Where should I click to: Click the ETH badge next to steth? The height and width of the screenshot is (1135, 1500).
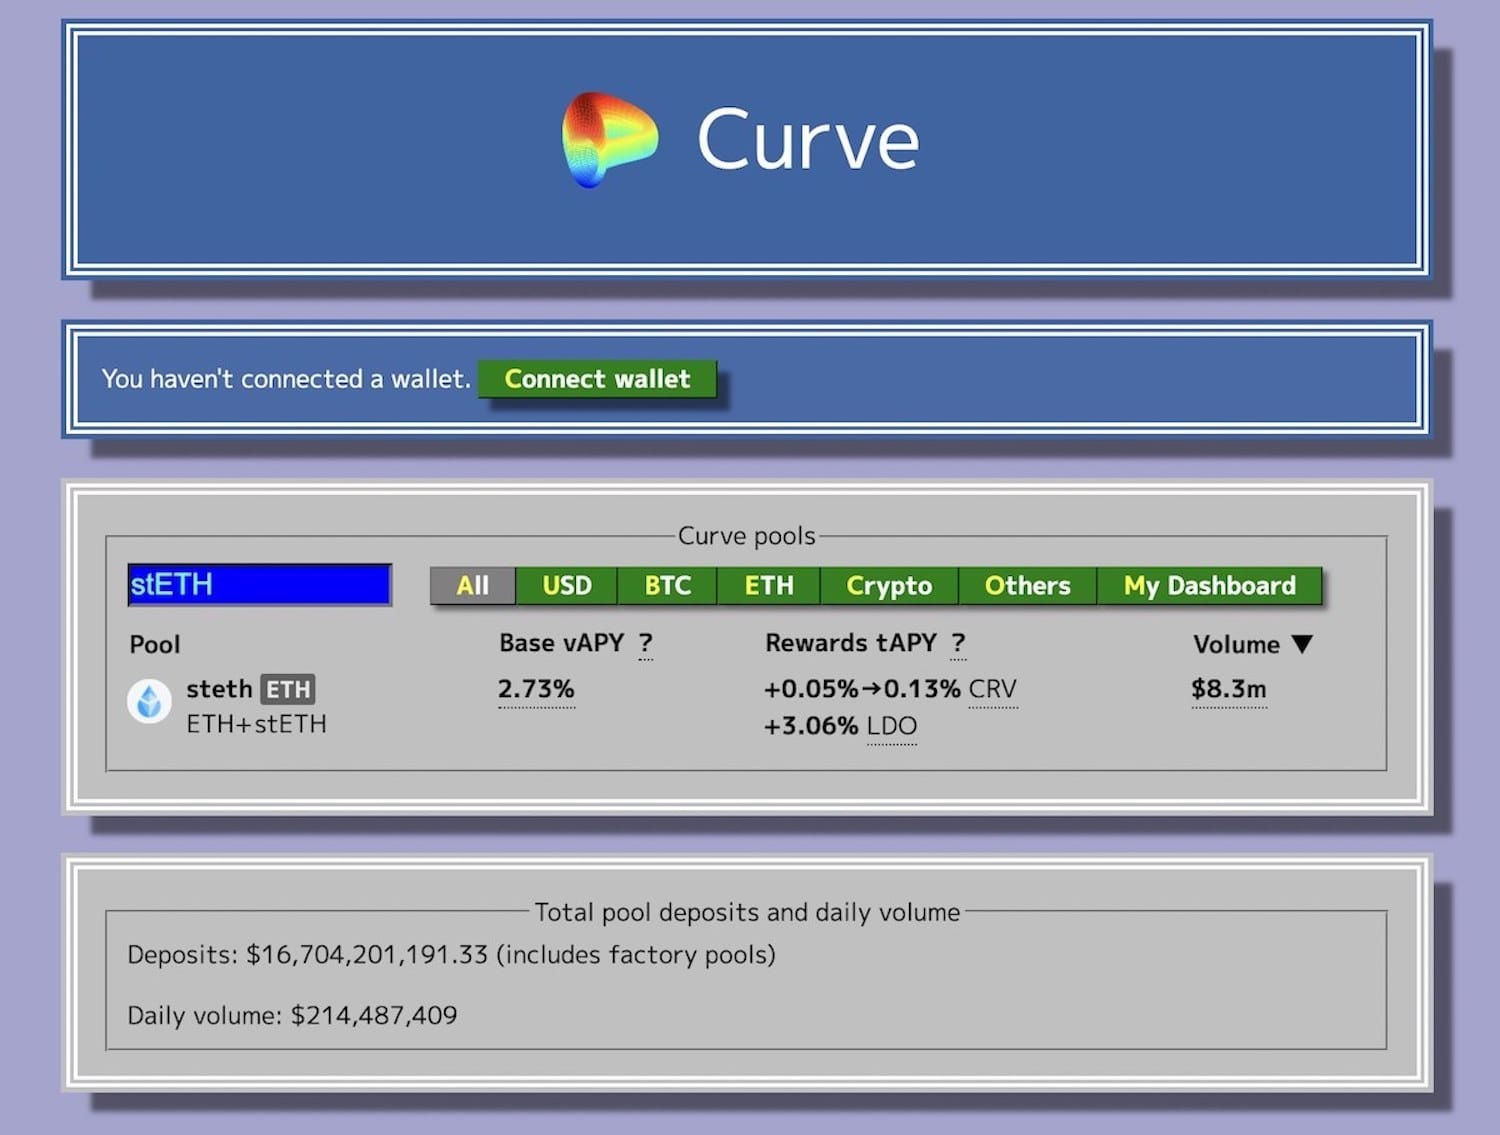click(x=288, y=689)
